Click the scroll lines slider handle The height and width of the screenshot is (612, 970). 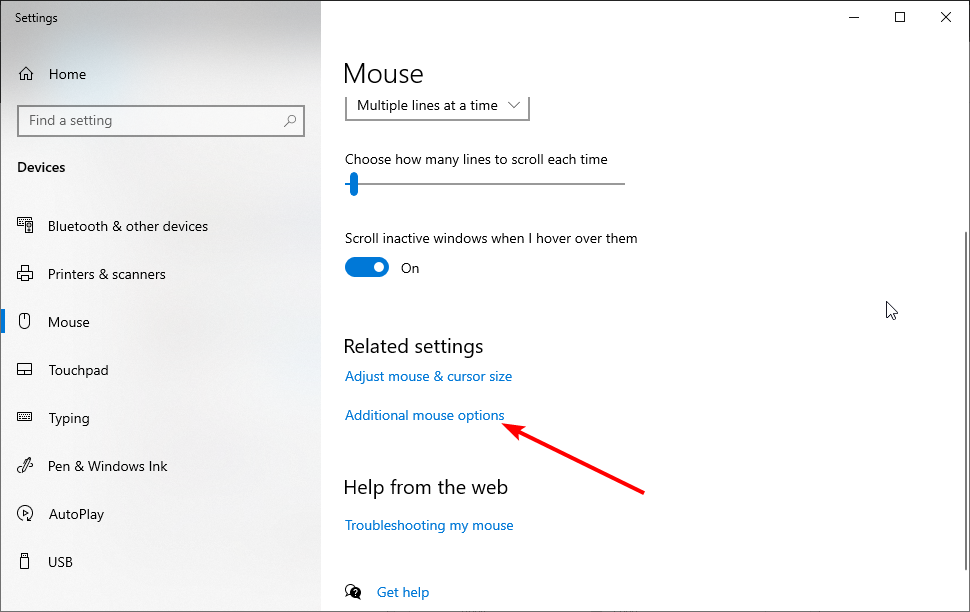[354, 184]
